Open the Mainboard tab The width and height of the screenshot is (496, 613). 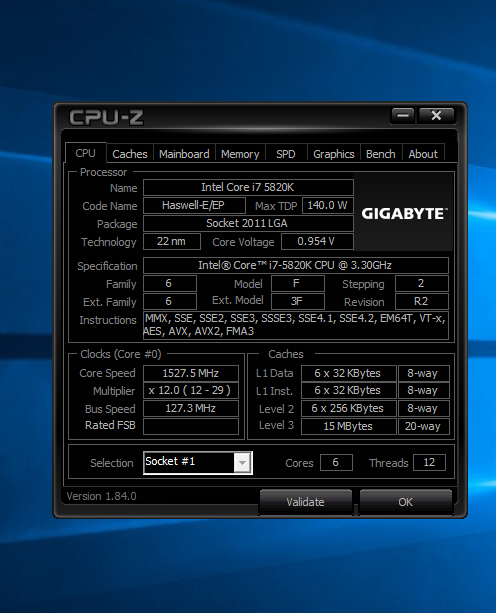pos(184,154)
